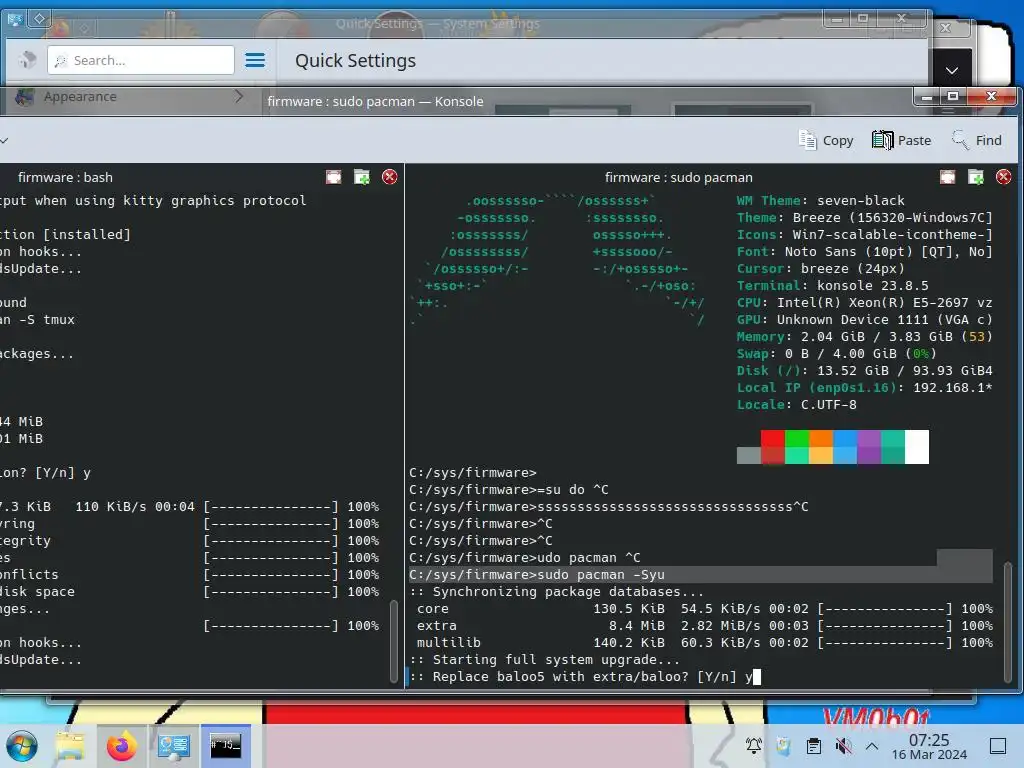Screen dimensions: 1024x768
Task: Click the 'extra' database download row
Action: (705, 626)
